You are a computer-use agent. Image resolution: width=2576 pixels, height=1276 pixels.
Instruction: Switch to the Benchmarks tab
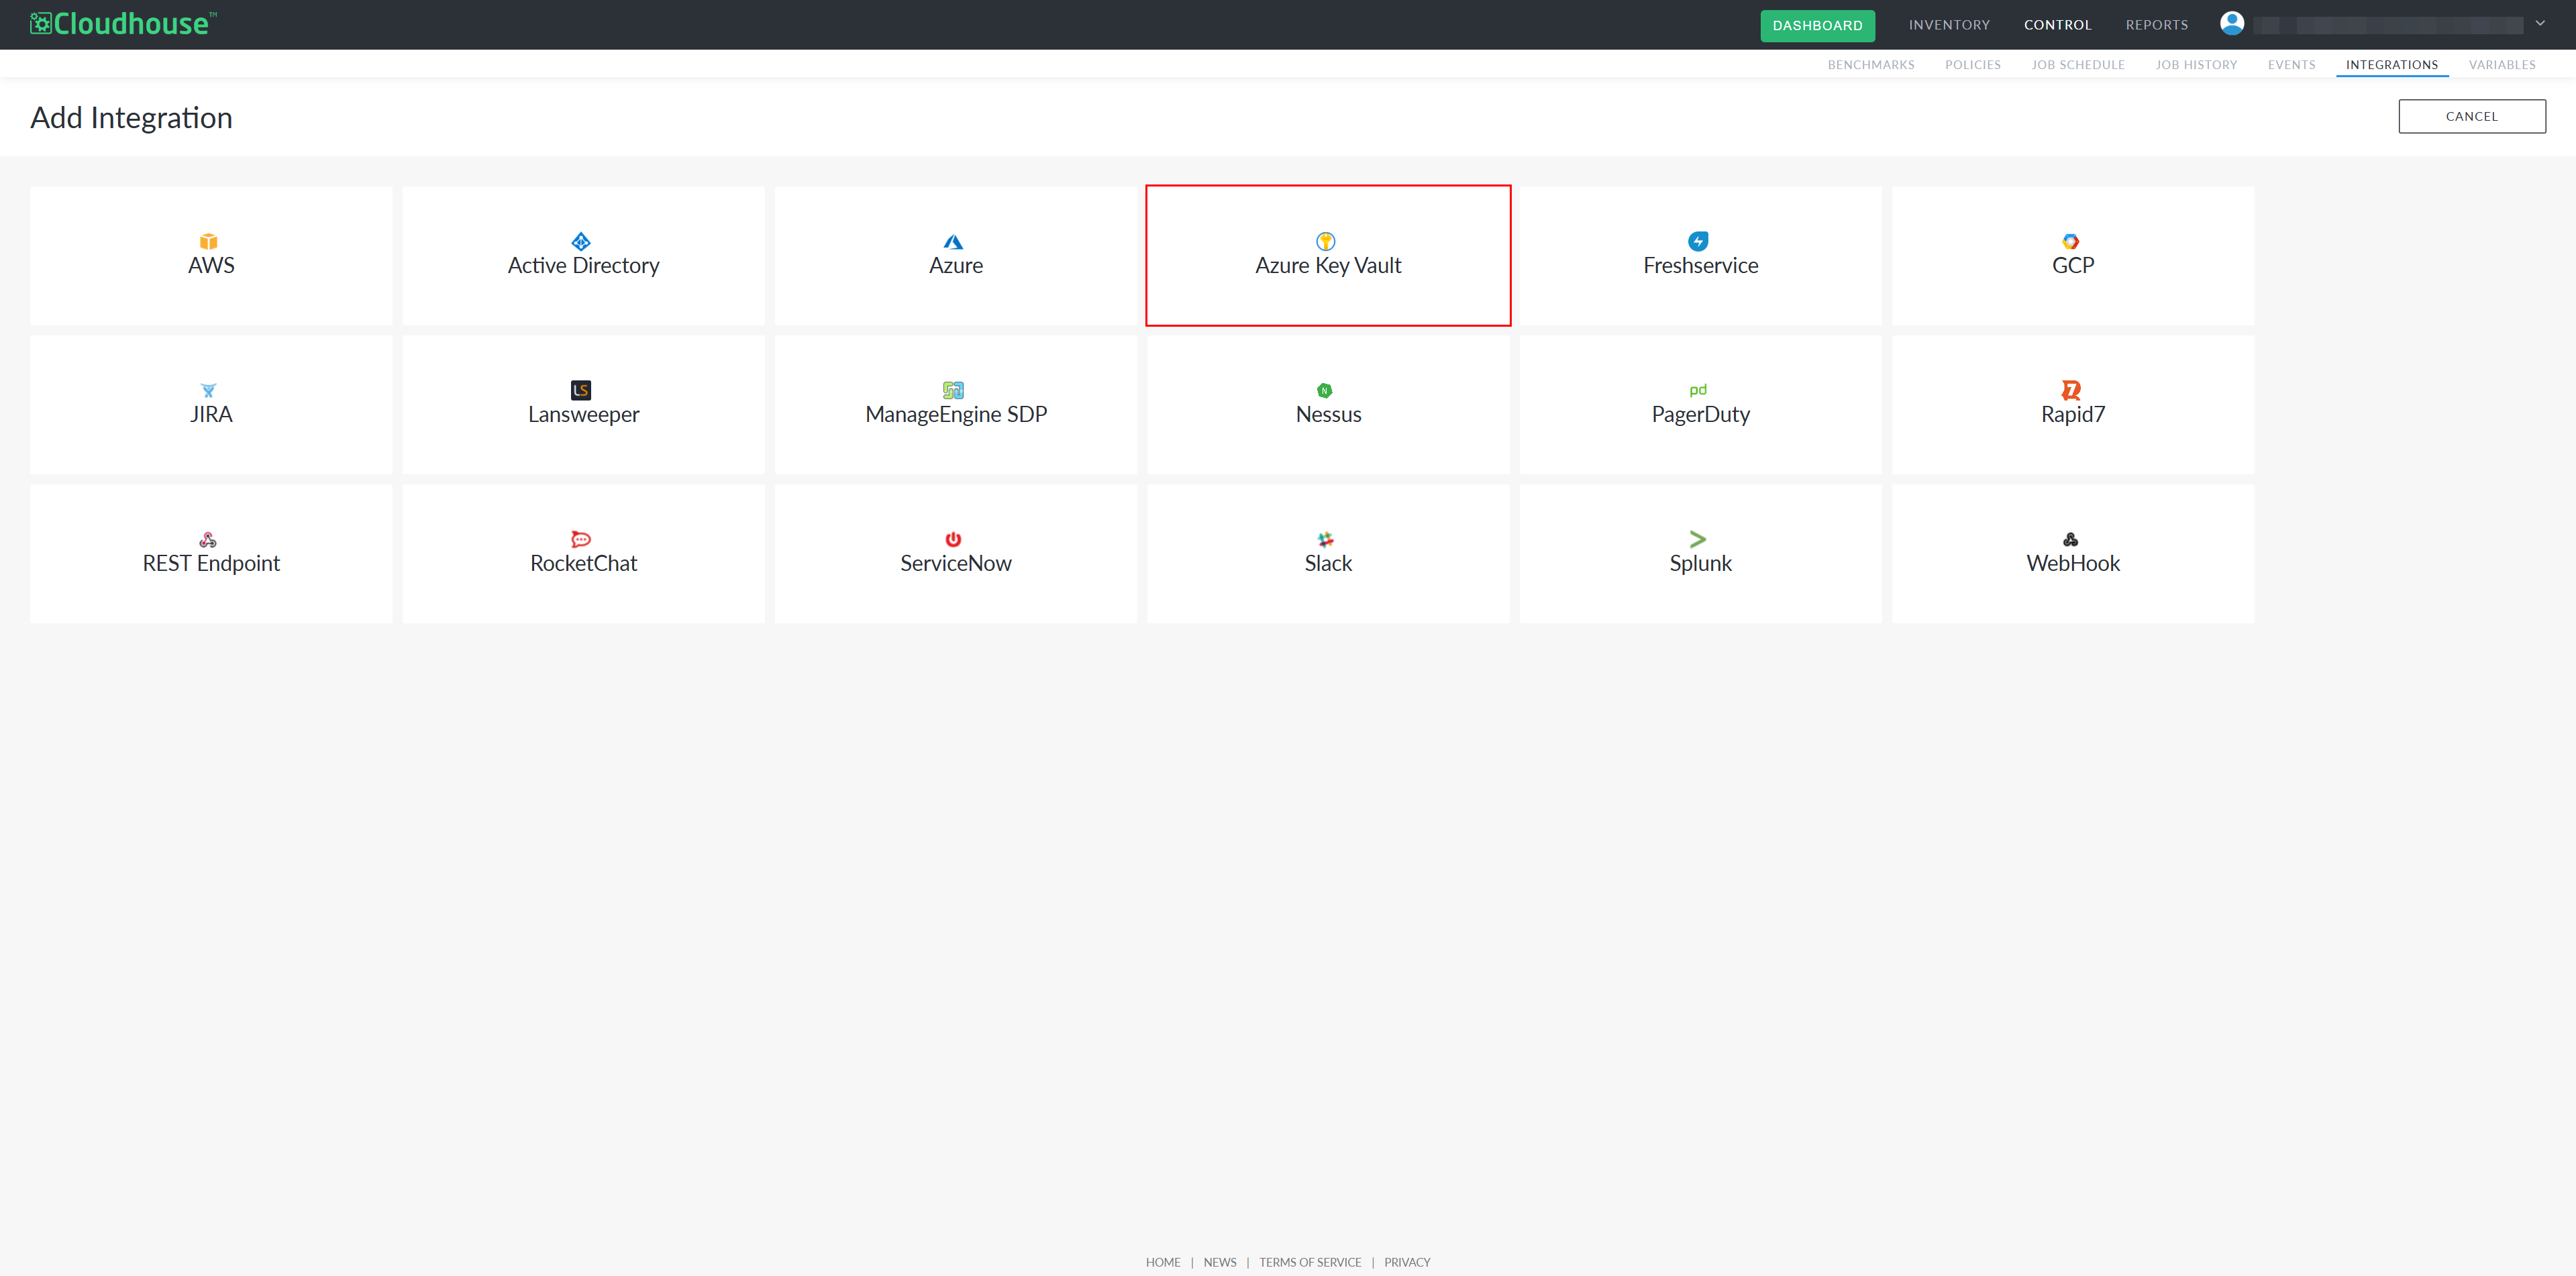coord(1870,65)
